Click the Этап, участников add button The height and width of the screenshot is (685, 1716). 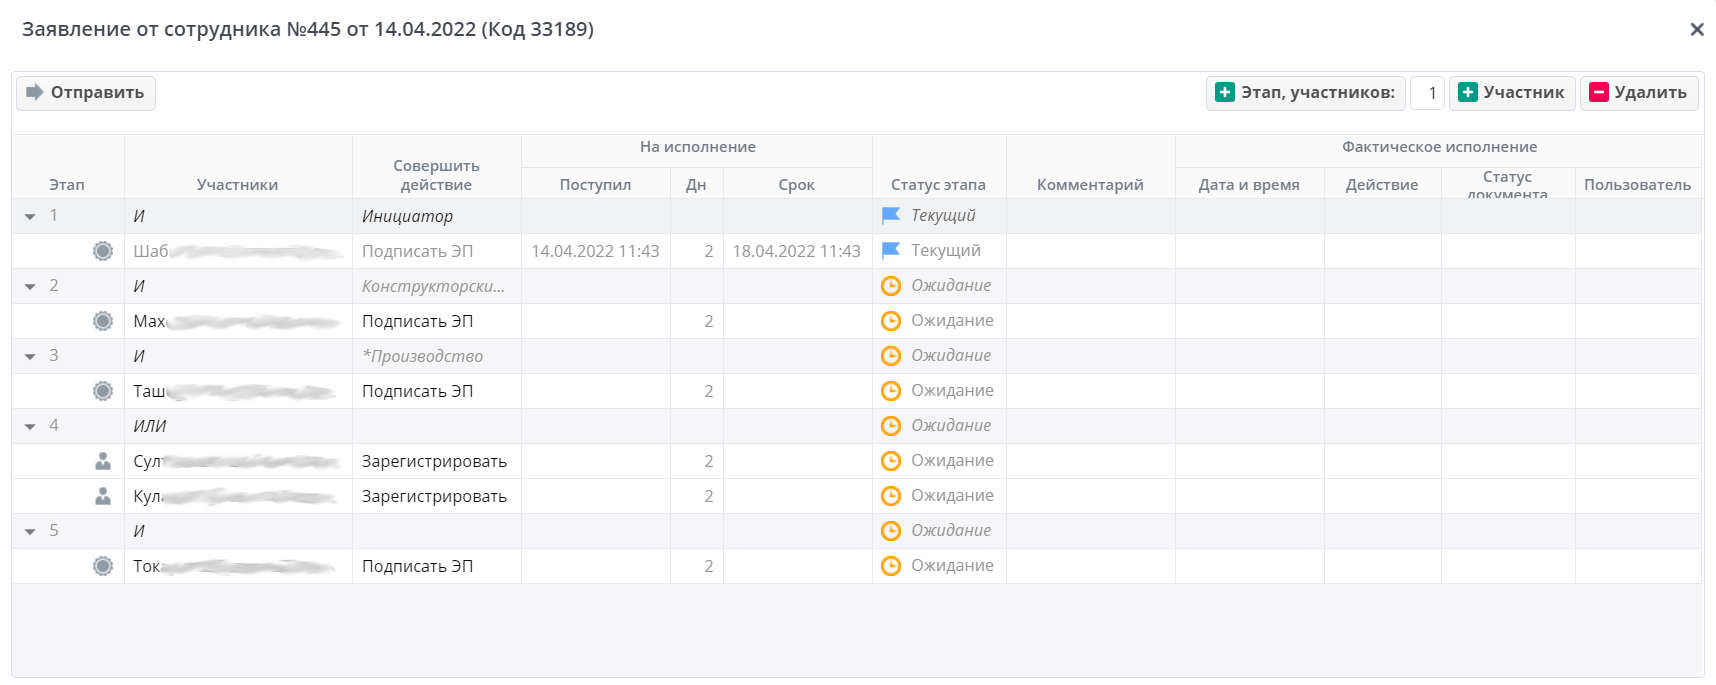1305,93
